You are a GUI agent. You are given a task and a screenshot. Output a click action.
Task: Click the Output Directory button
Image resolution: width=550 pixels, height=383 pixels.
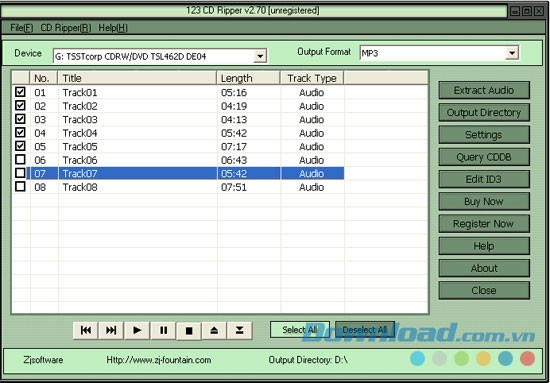[x=484, y=113]
